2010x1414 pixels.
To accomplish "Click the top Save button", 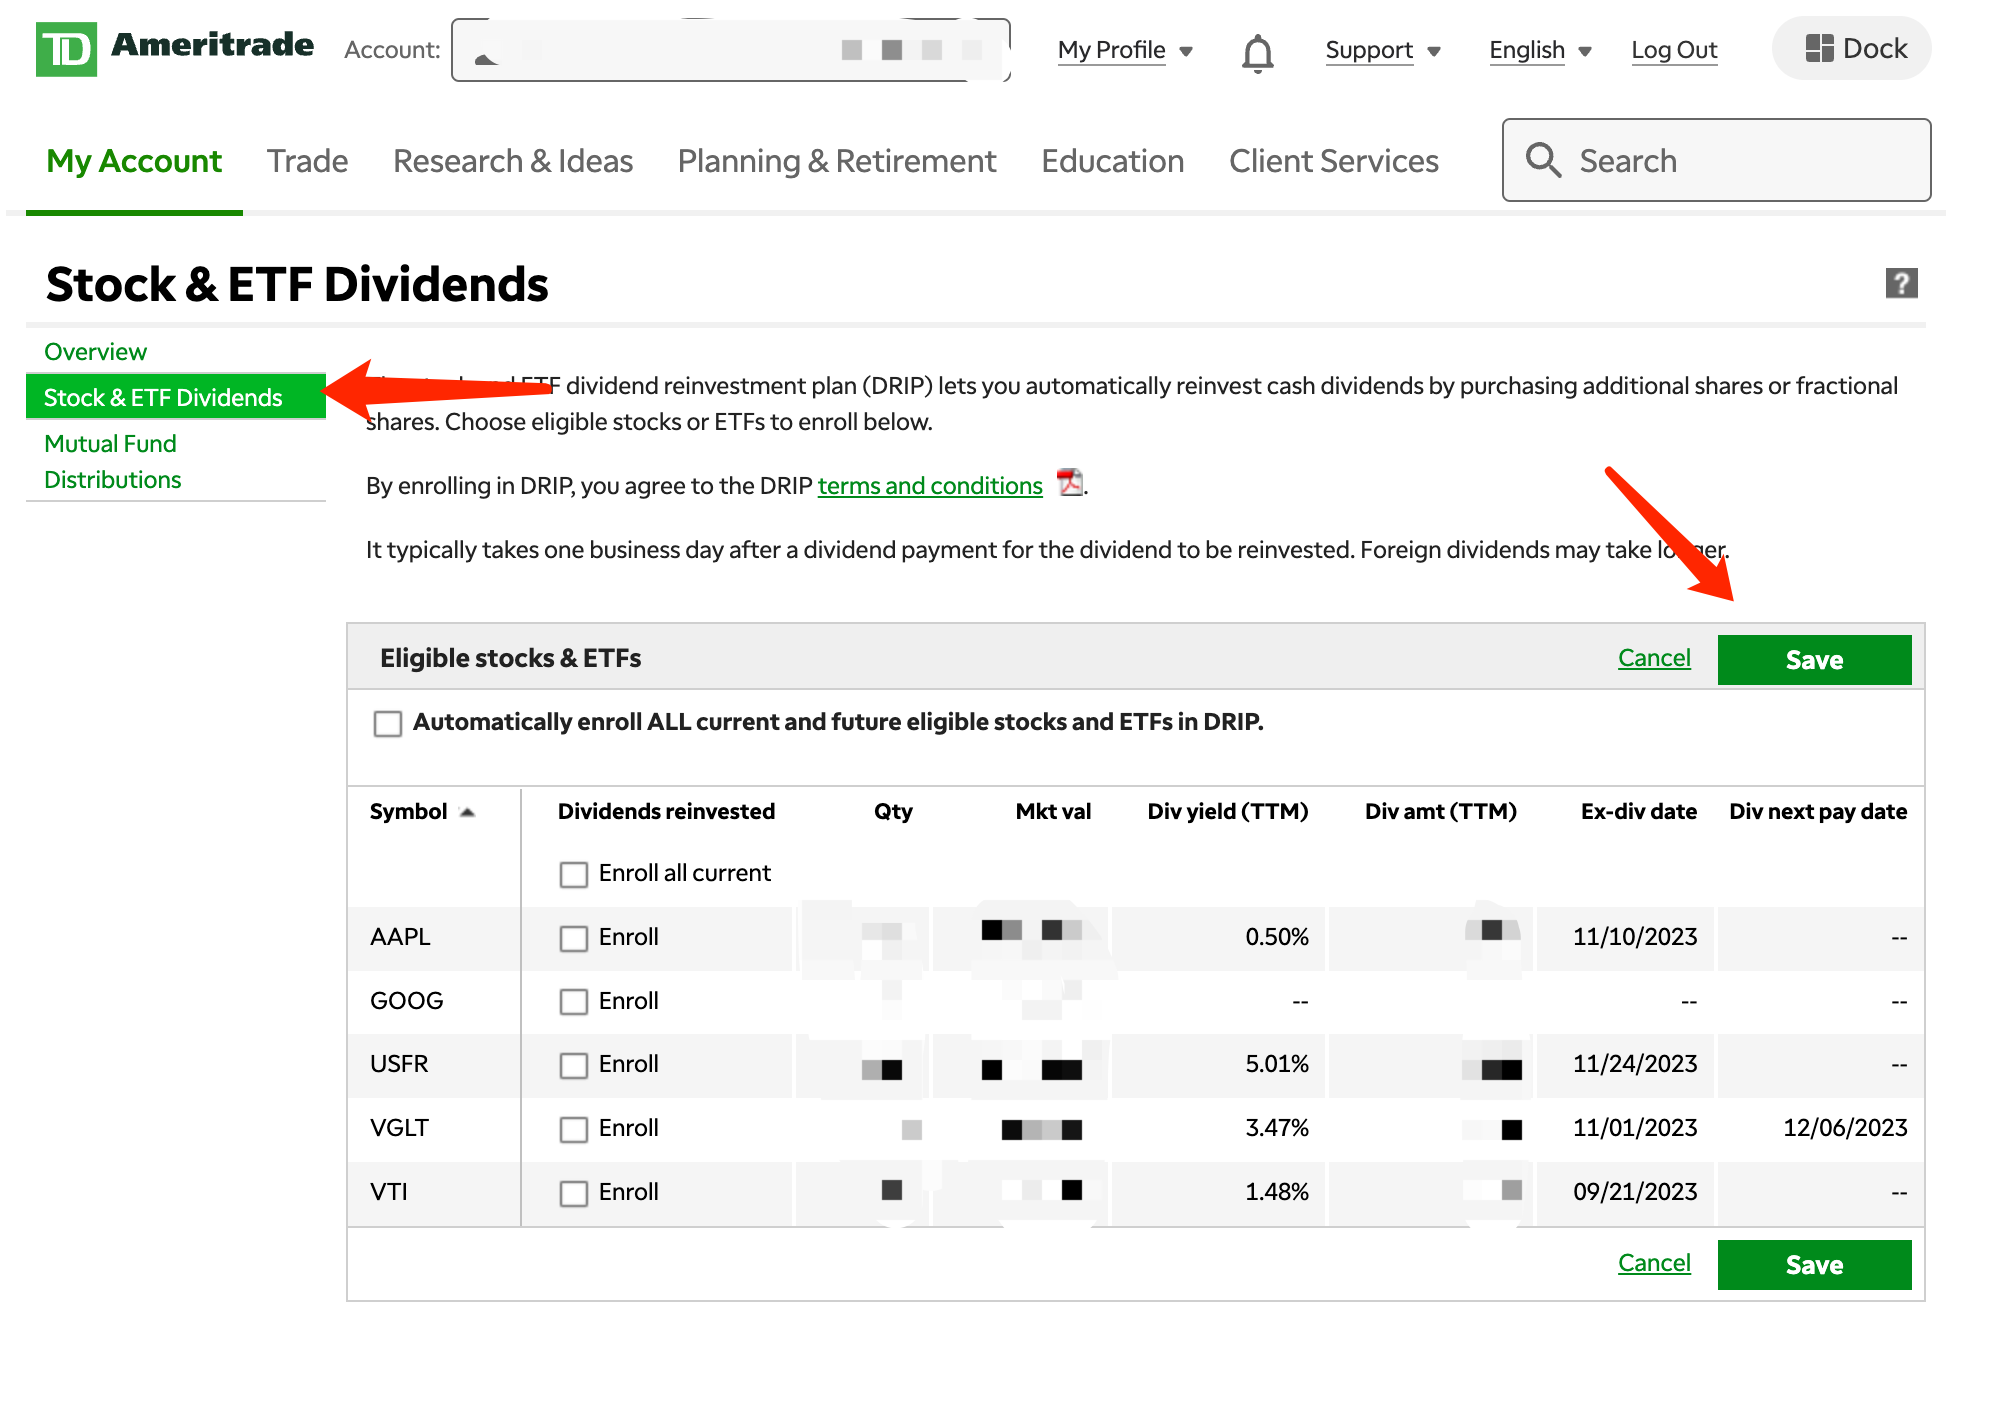I will point(1814,660).
